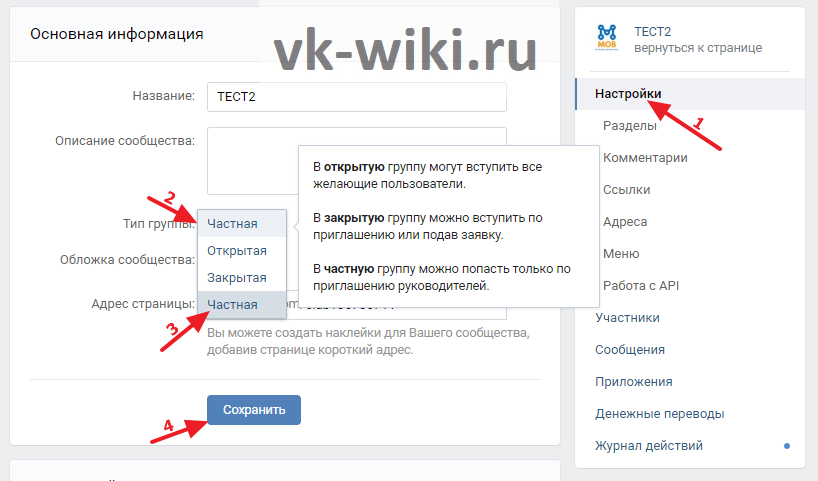The image size is (818, 481).
Task: Click into the Название field with TECT2
Action: click(356, 97)
